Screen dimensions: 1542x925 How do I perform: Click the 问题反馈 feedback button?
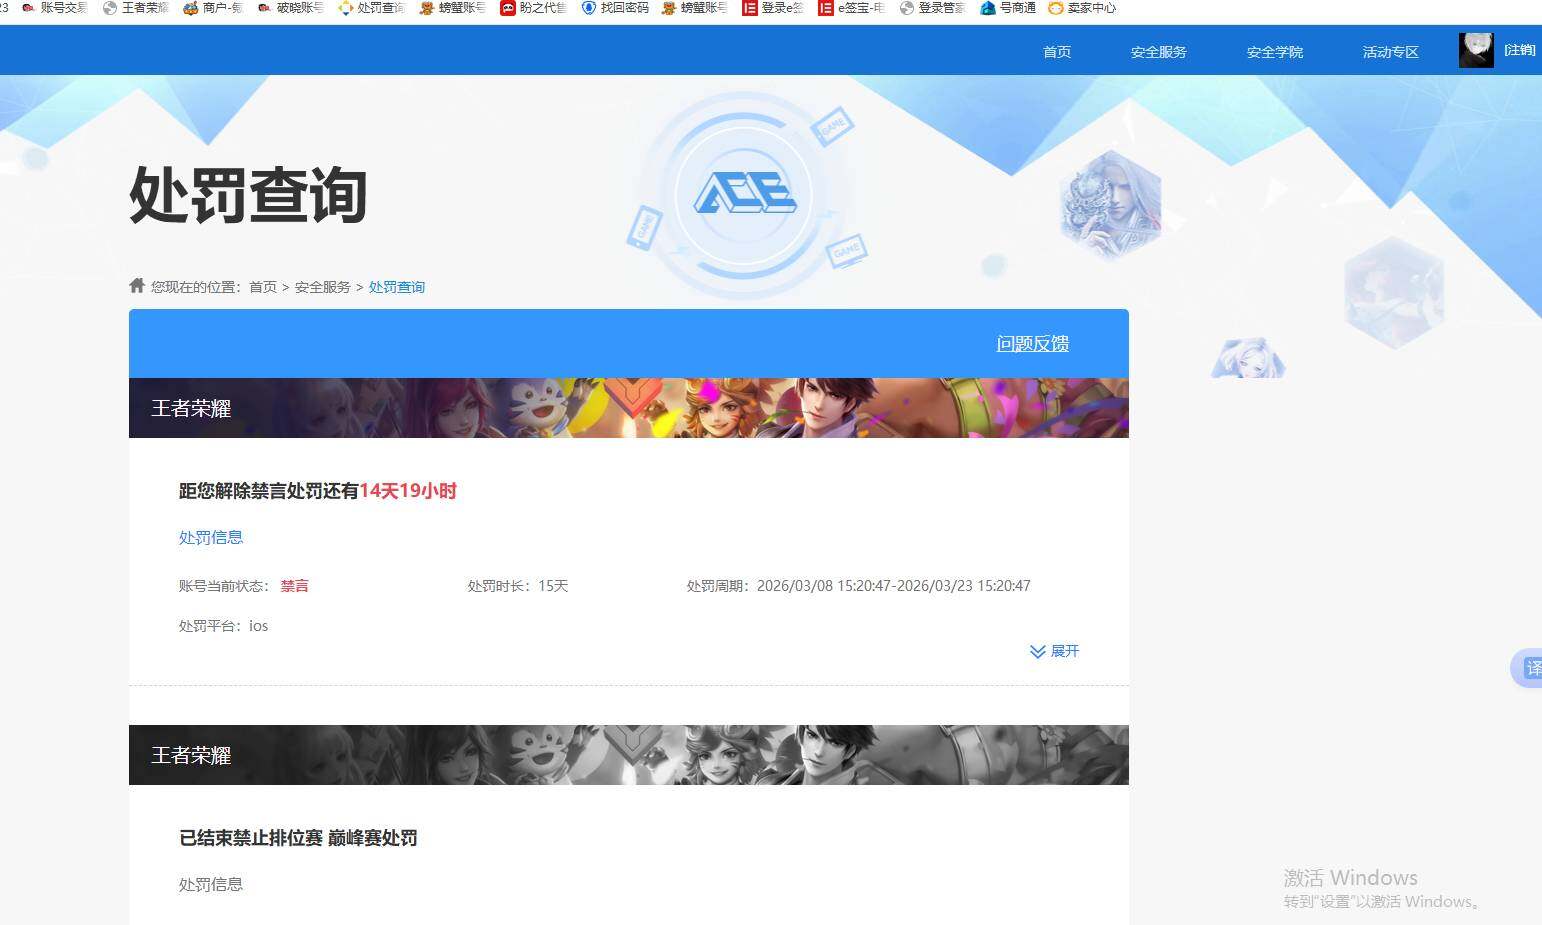click(1032, 343)
